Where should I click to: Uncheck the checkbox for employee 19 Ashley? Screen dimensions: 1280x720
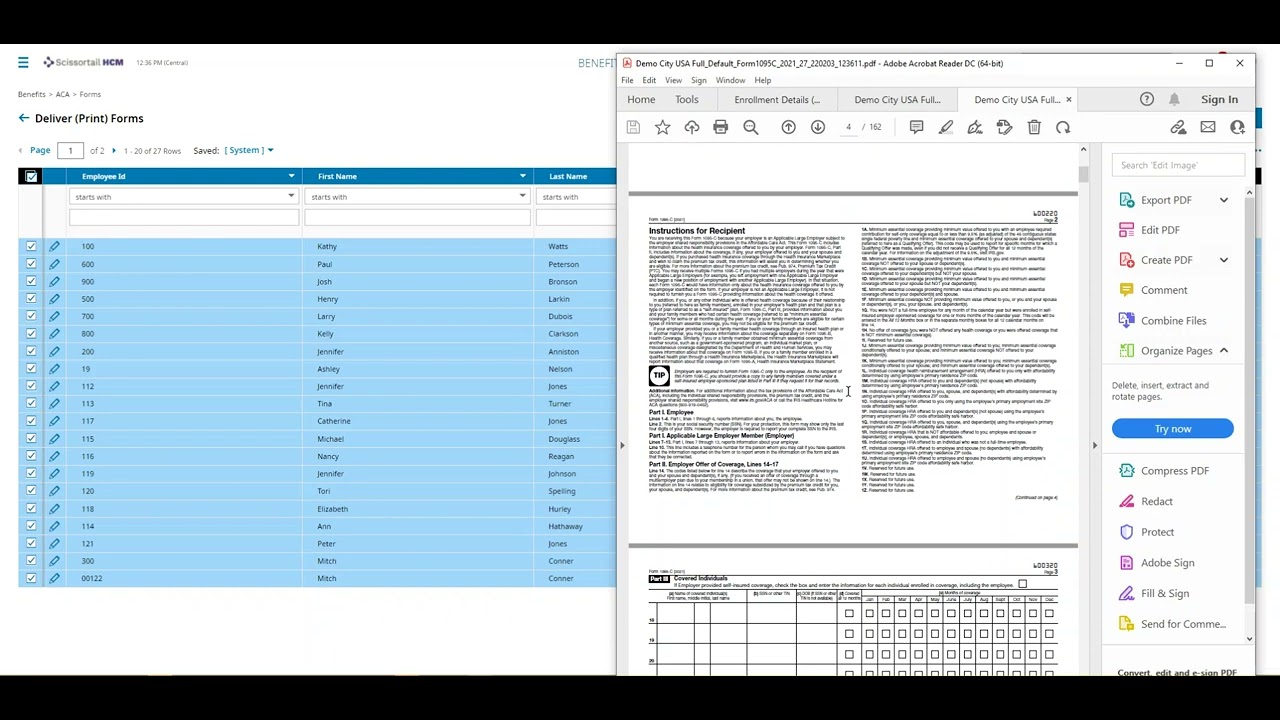coord(31,369)
